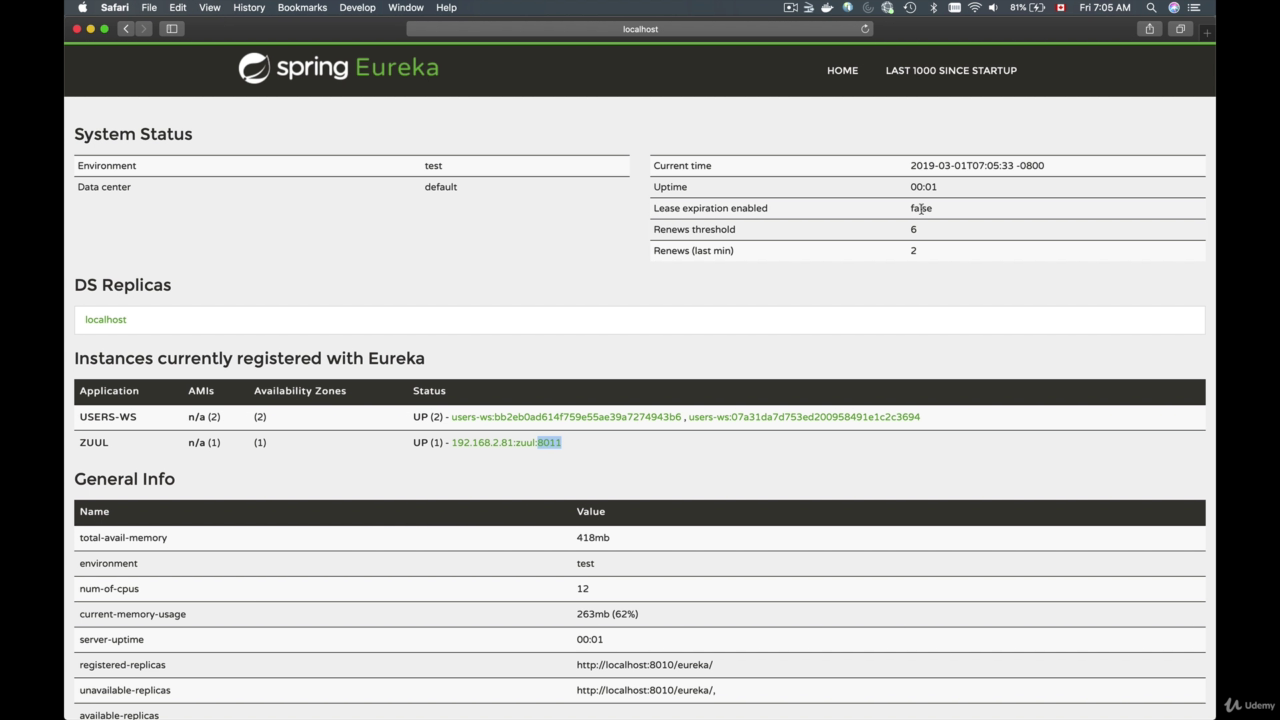Open Spotlight search magnifier
1280x720 pixels.
click(x=1151, y=7)
